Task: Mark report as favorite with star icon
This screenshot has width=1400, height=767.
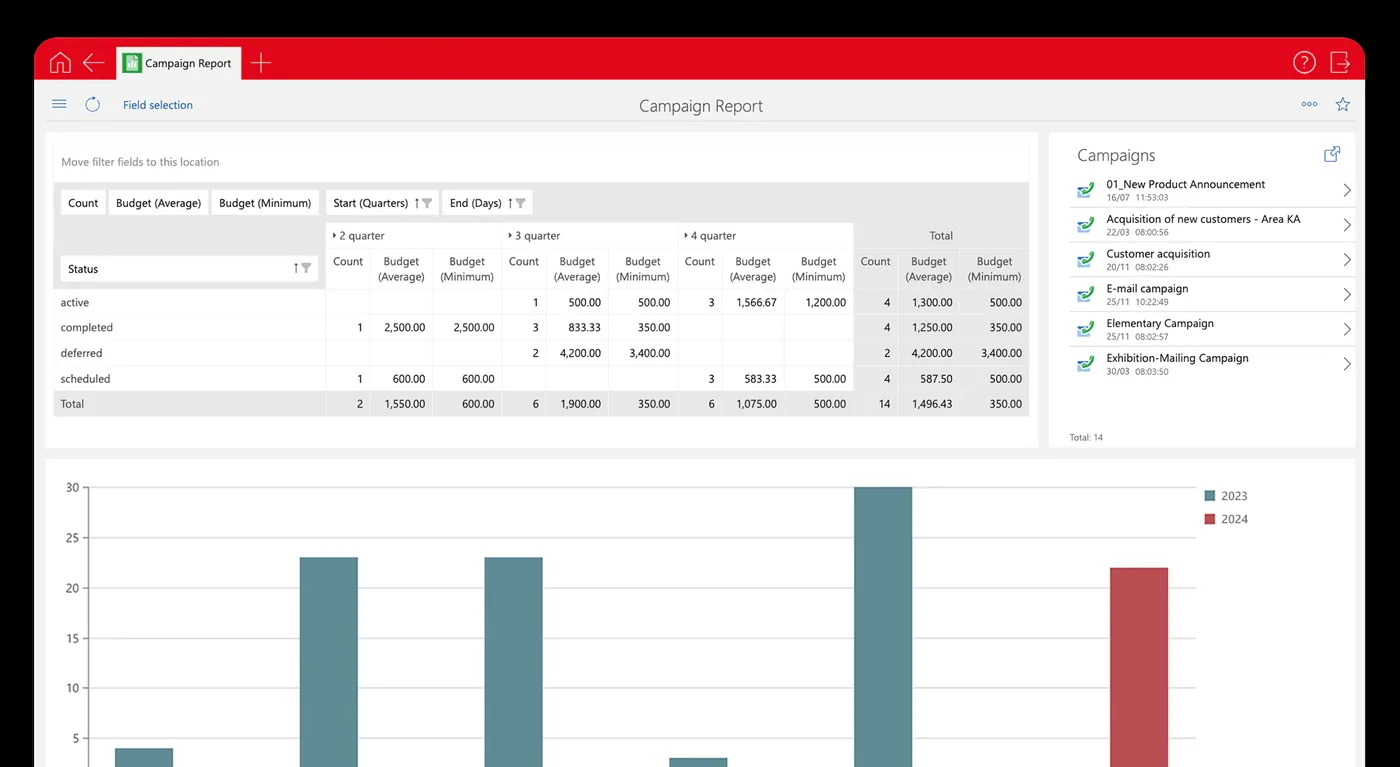Action: coord(1343,104)
